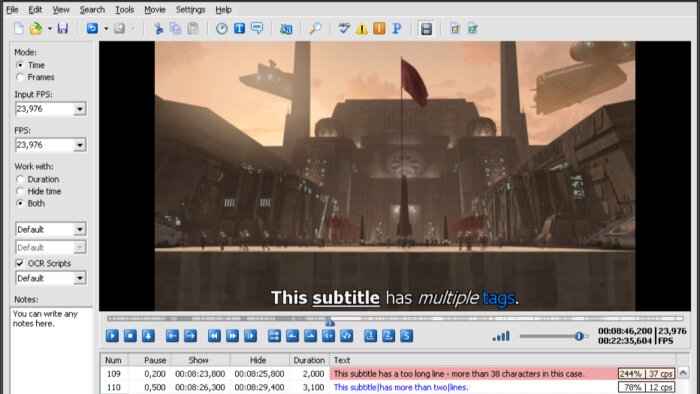Image resolution: width=700 pixels, height=394 pixels.
Task: Open the Default dropdown under OCR Scripts
Action: 79,278
